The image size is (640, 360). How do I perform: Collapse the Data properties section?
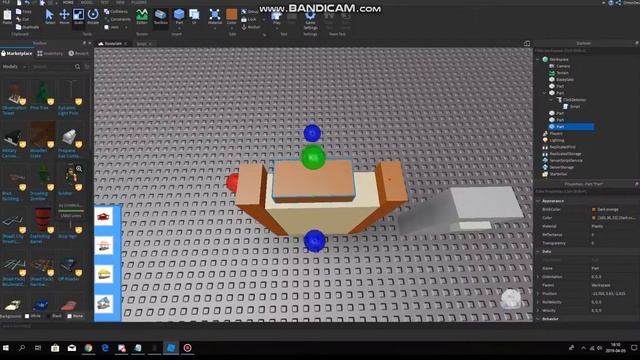coord(538,251)
